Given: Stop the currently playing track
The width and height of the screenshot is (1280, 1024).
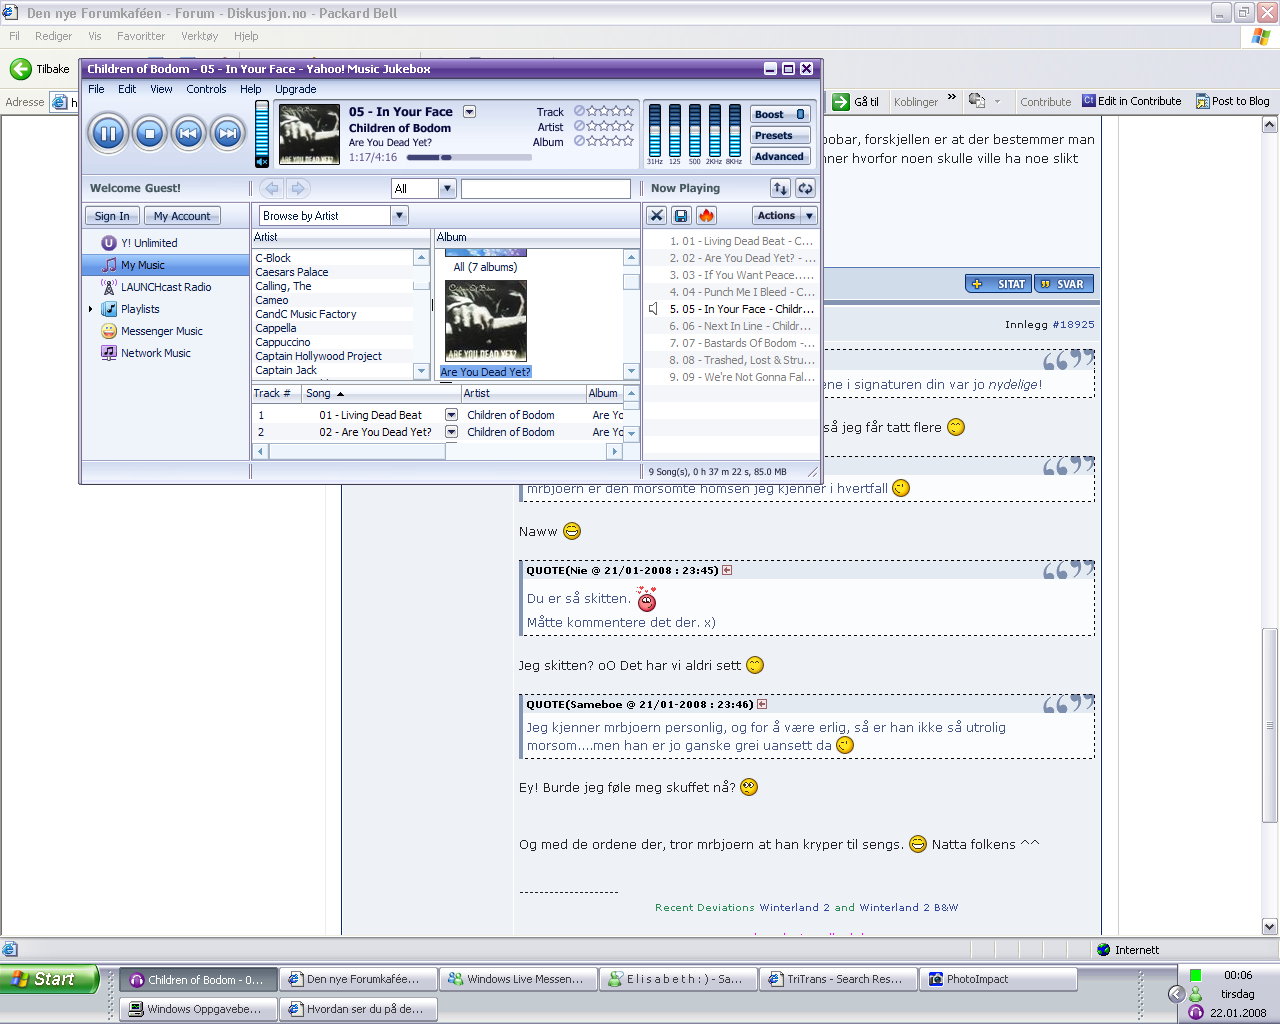Looking at the screenshot, I should [x=150, y=133].
